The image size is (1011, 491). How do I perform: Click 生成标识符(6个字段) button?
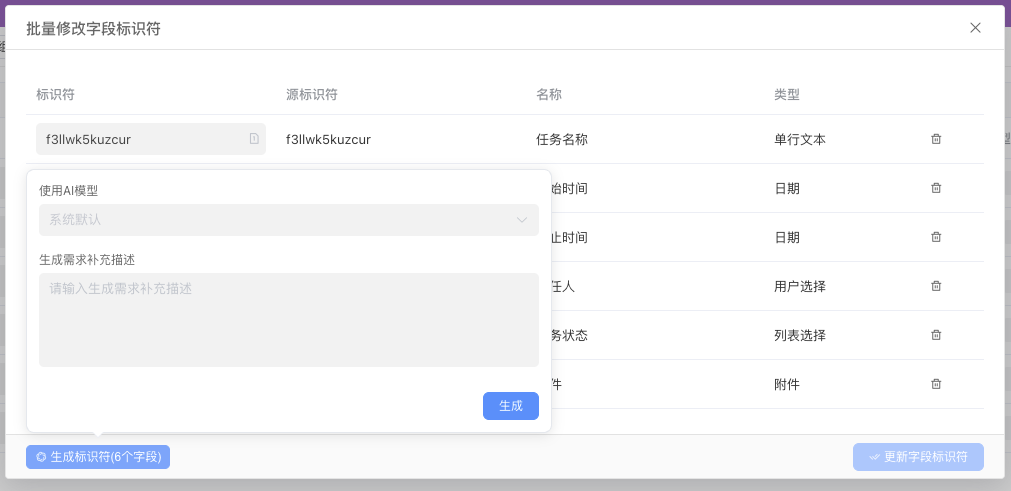click(98, 457)
